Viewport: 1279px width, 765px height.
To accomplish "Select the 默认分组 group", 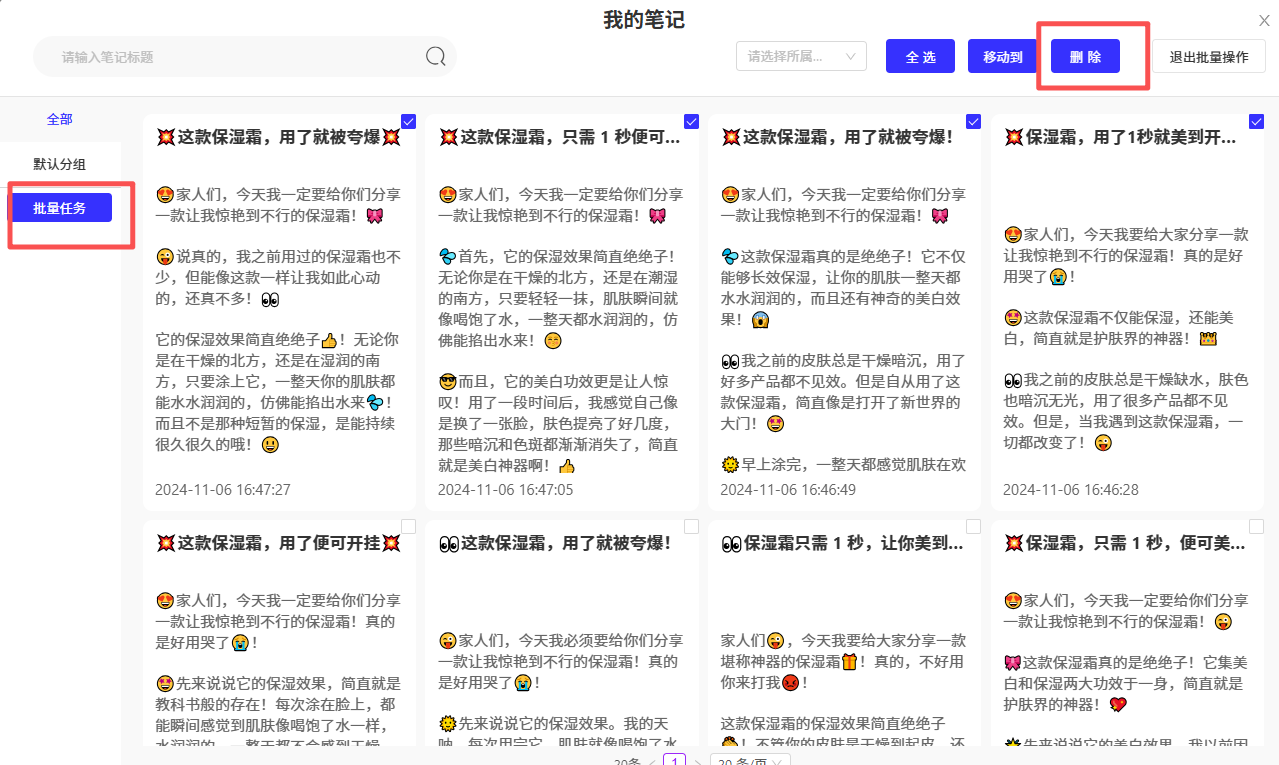I will click(60, 164).
